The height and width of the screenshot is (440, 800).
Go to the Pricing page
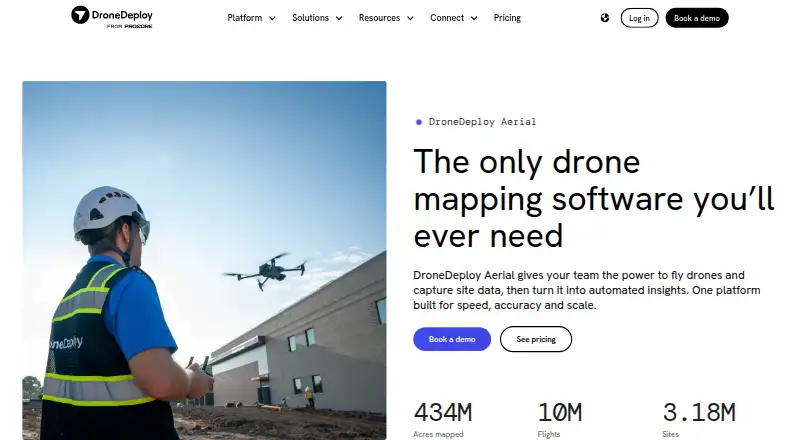coord(507,18)
